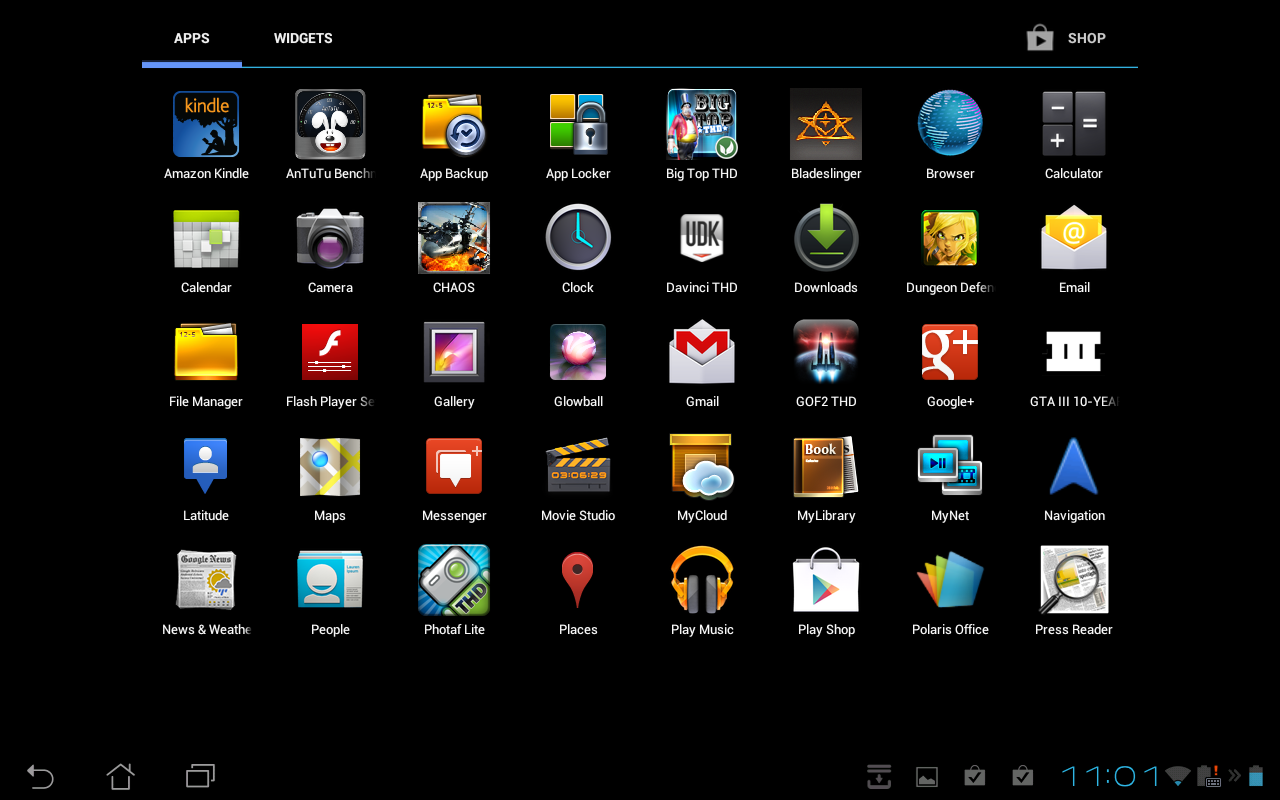The image size is (1280, 800).
Task: Open App Backup
Action: [x=454, y=124]
